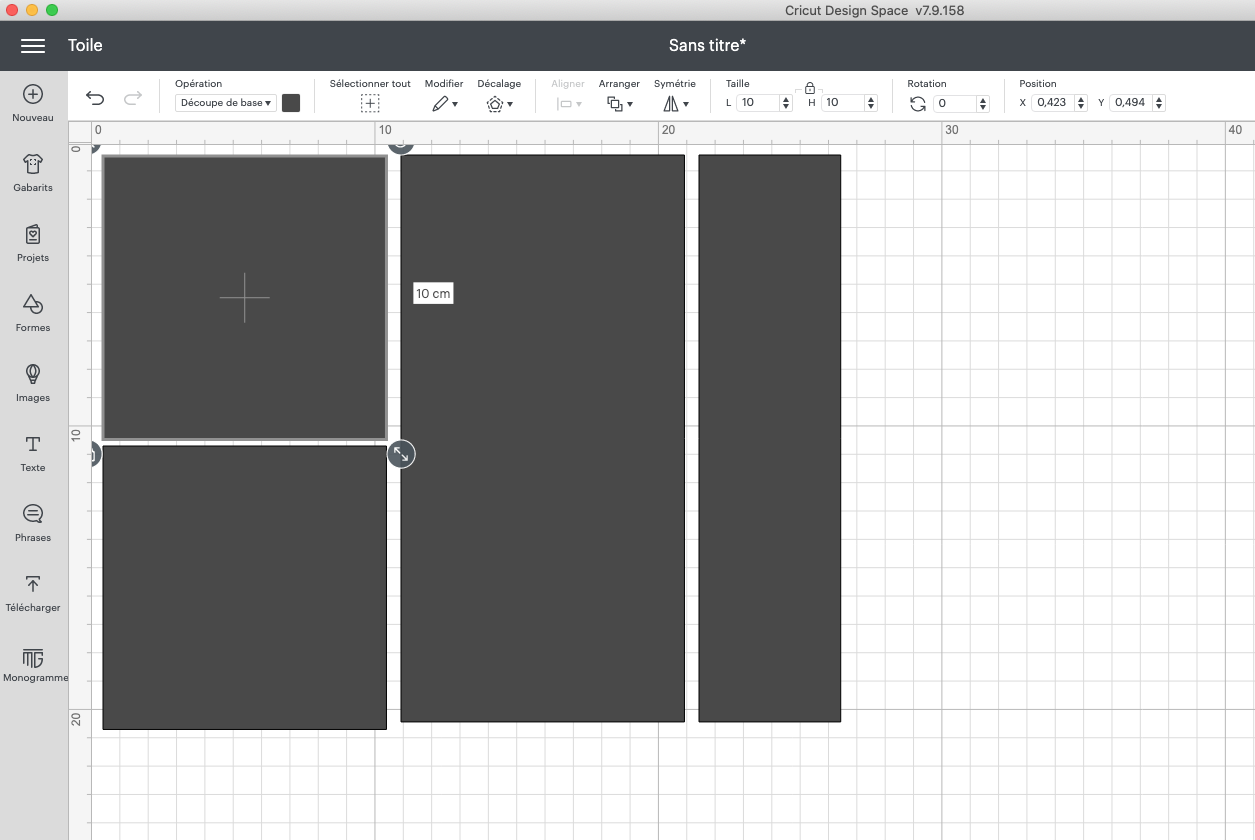Click the Toile canvas title

click(85, 45)
